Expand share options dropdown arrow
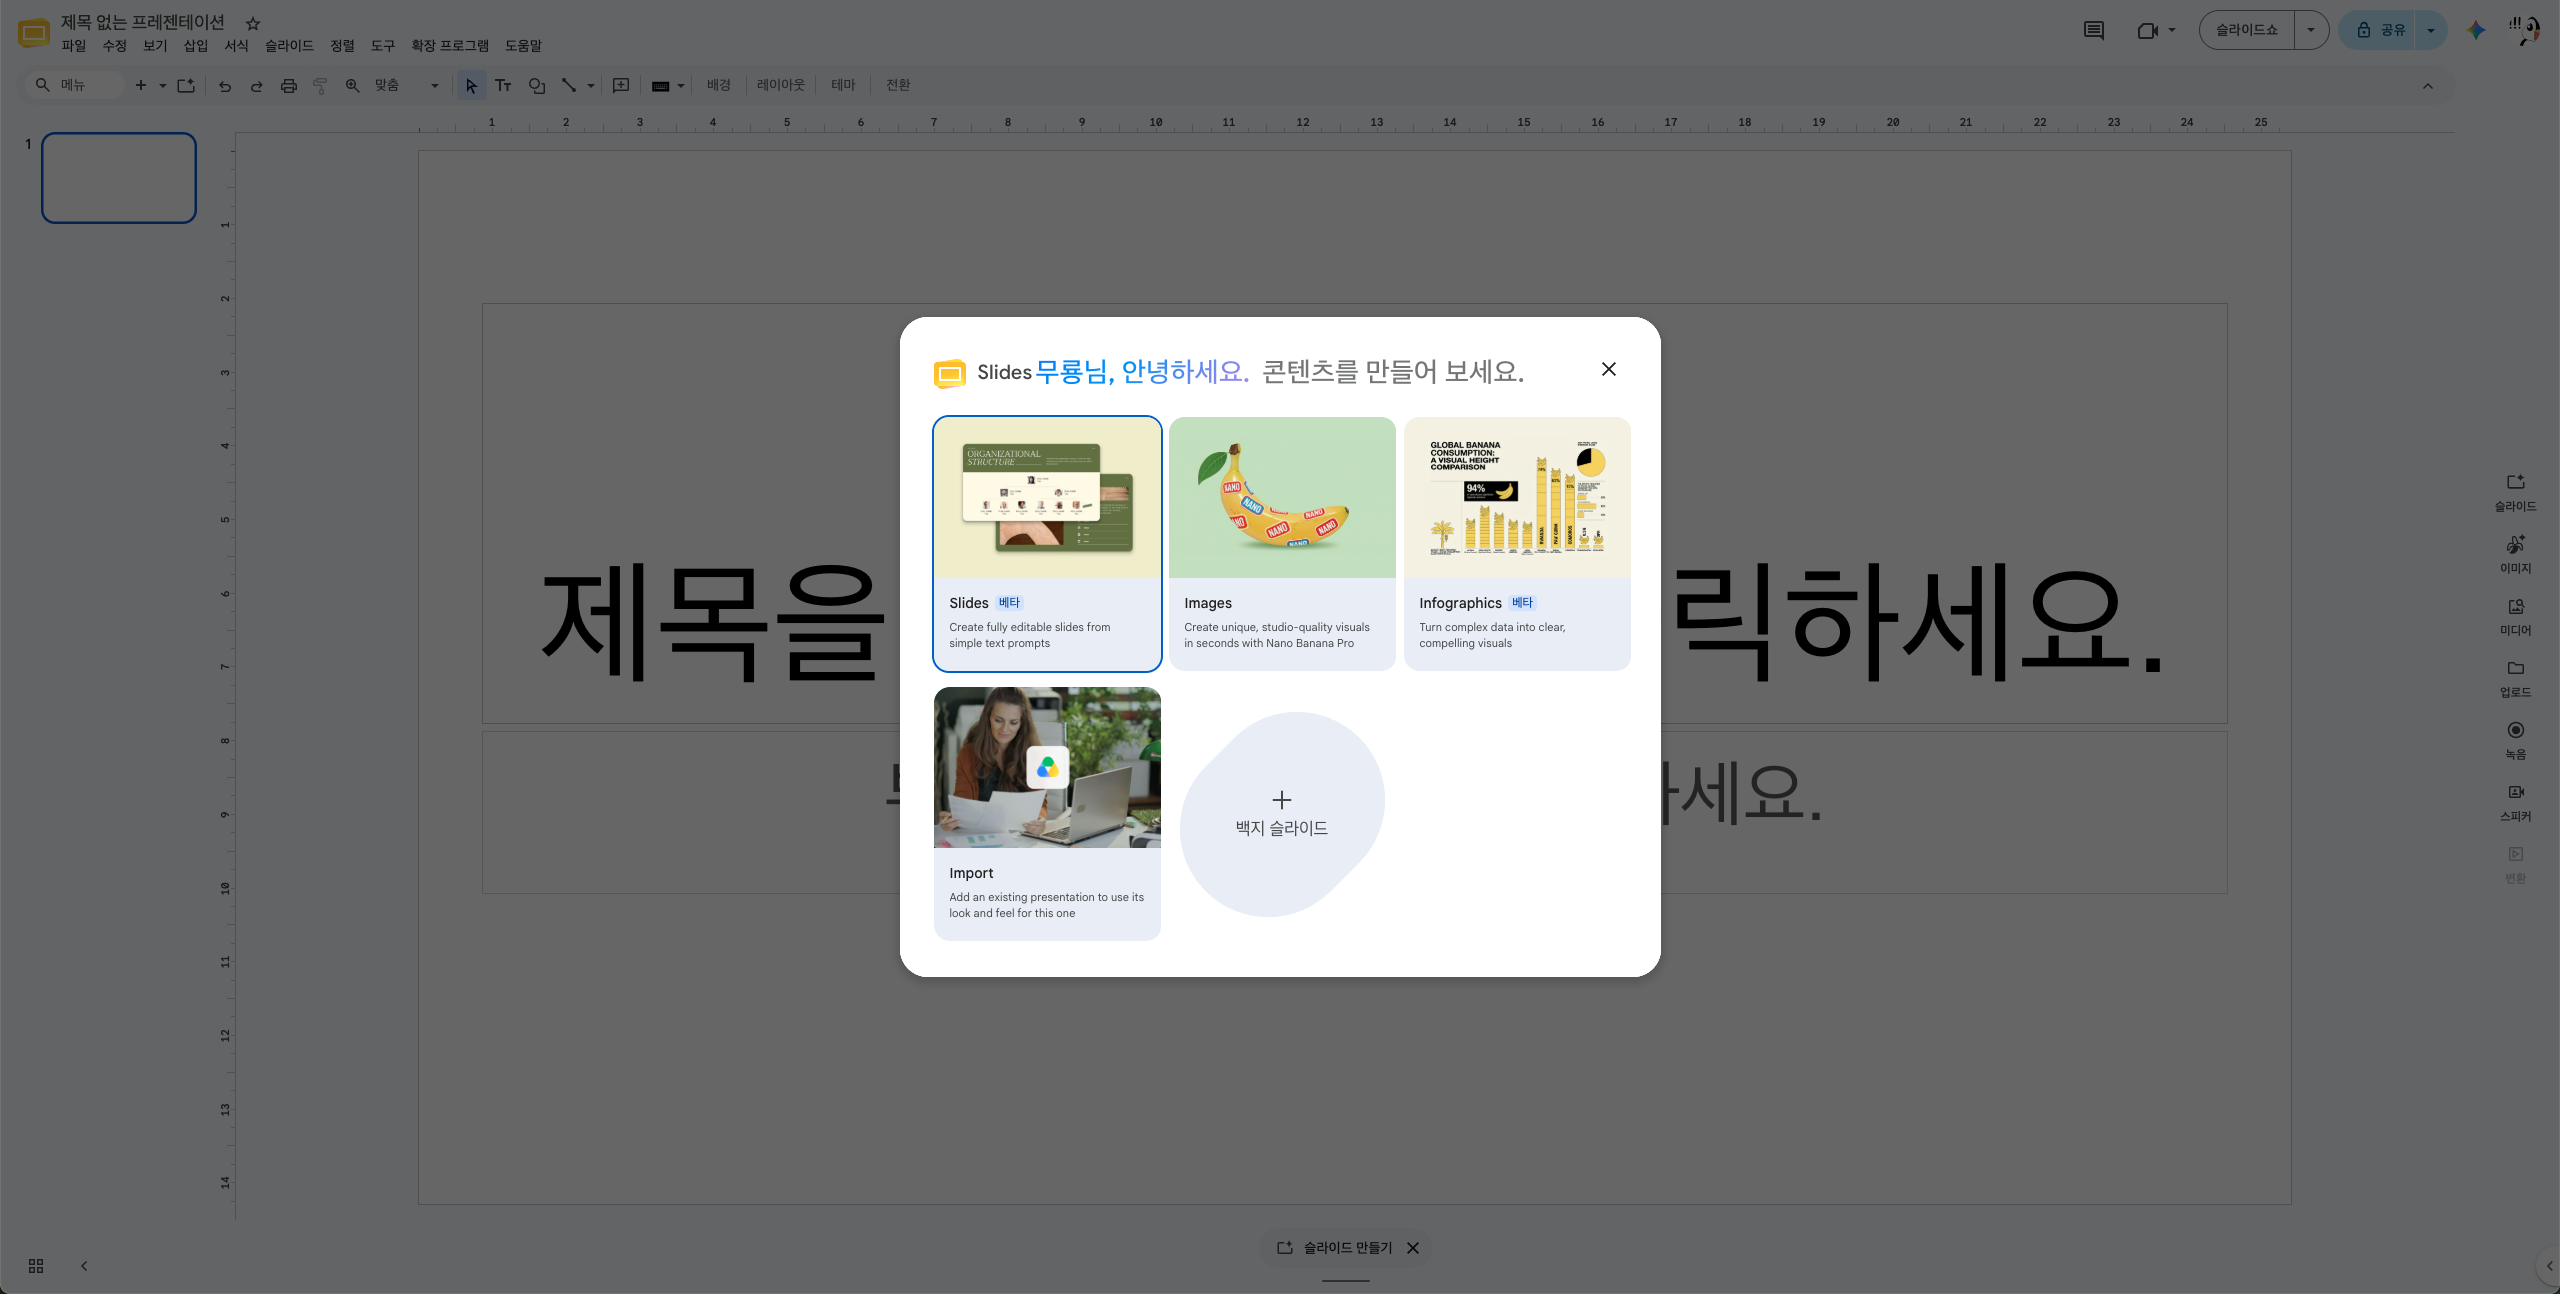 pyautogui.click(x=2431, y=30)
